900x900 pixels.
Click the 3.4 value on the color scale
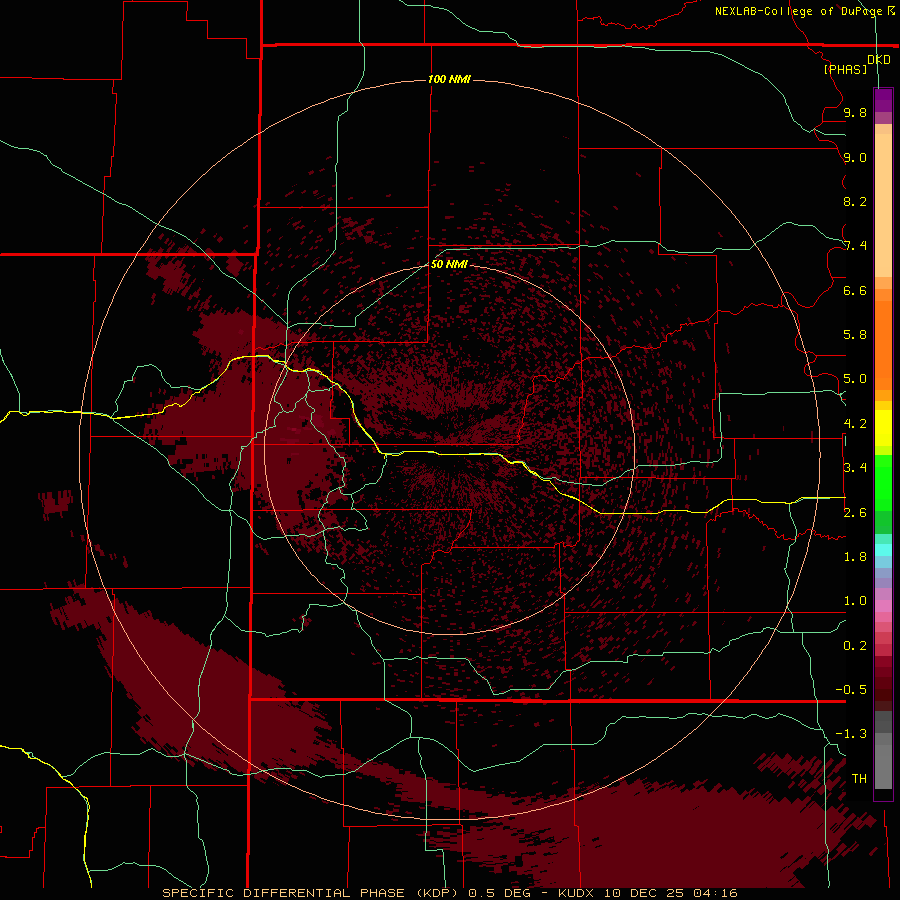pyautogui.click(x=855, y=468)
